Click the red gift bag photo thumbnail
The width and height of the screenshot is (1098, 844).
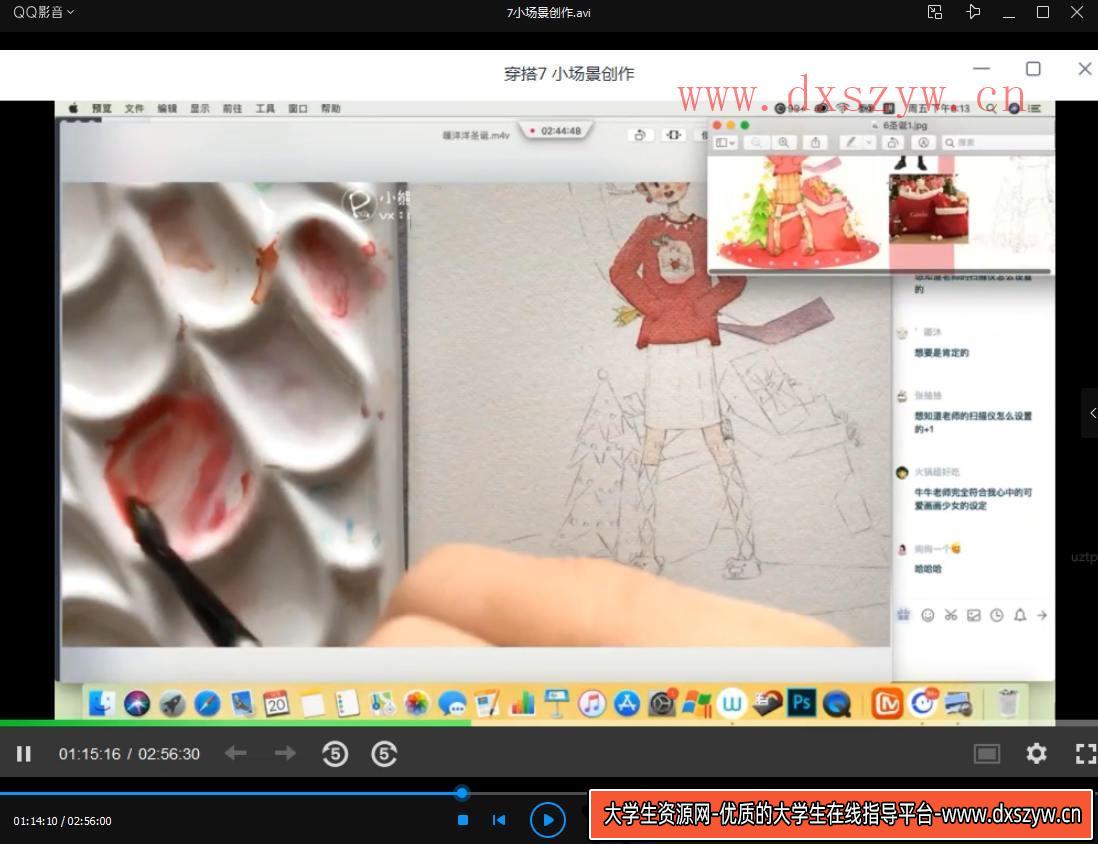point(929,209)
